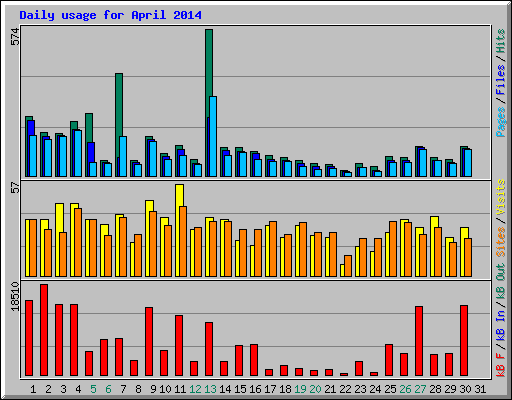Click the kB In legend label

(501, 326)
